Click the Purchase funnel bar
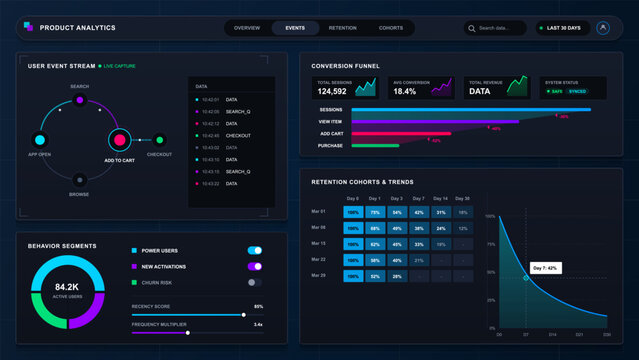 (x=375, y=146)
